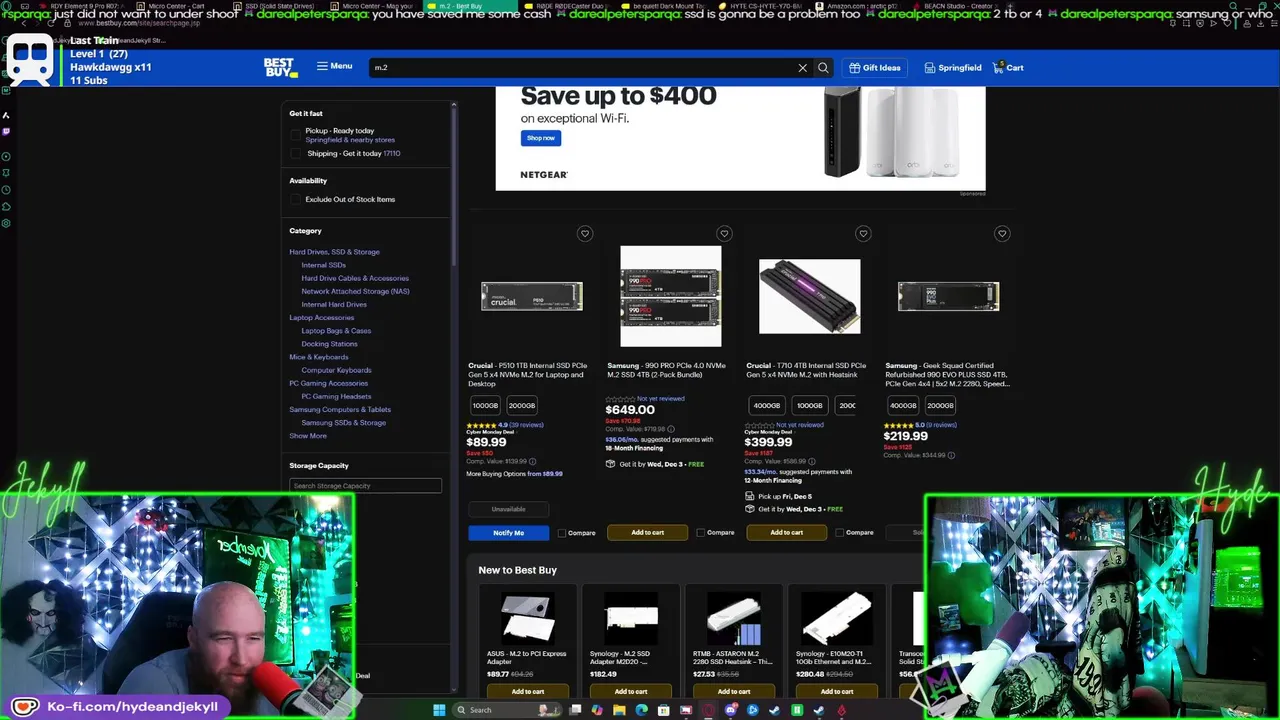Open the Windows Start menu
The height and width of the screenshot is (720, 1280).
[x=438, y=710]
